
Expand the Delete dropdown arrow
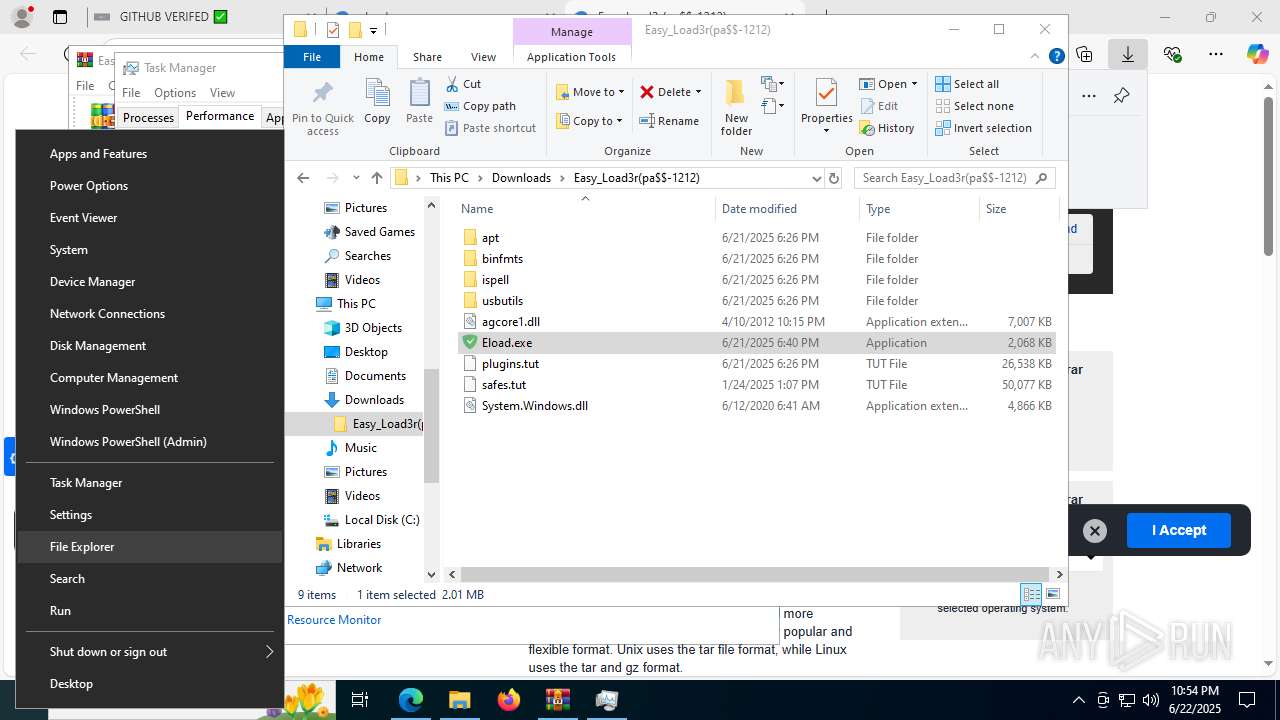698,92
